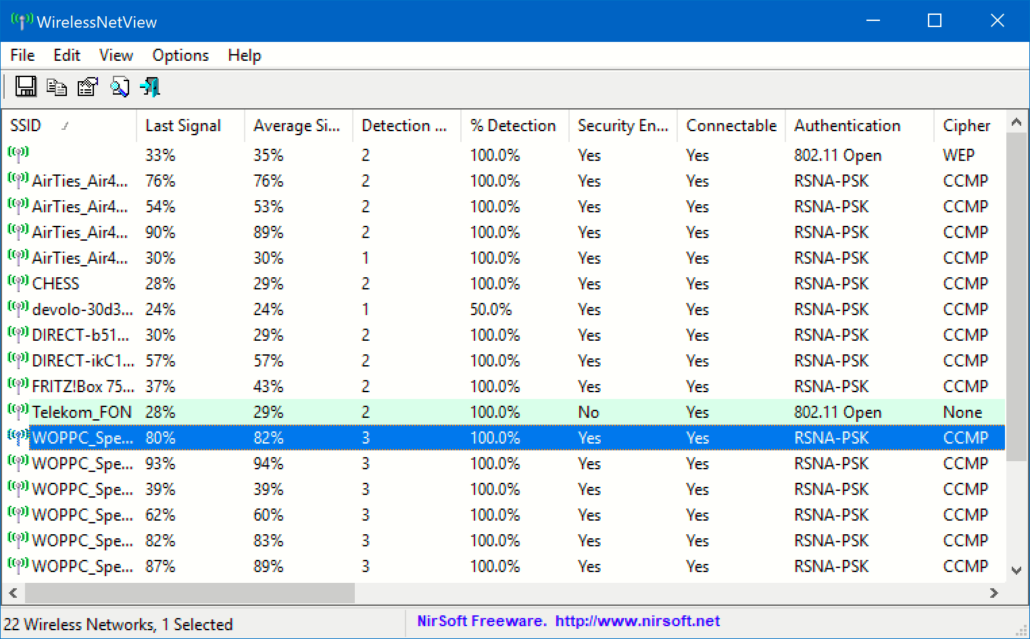Image resolution: width=1030 pixels, height=639 pixels.
Task: Click the wireless icon beside Telekom_FON
Action: [18, 411]
